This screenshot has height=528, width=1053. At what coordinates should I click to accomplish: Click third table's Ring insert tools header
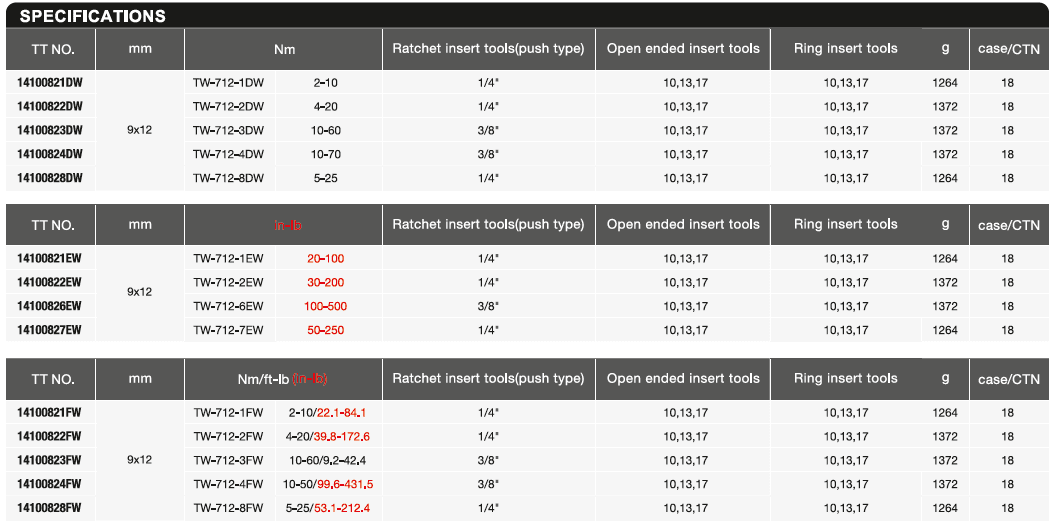(845, 378)
